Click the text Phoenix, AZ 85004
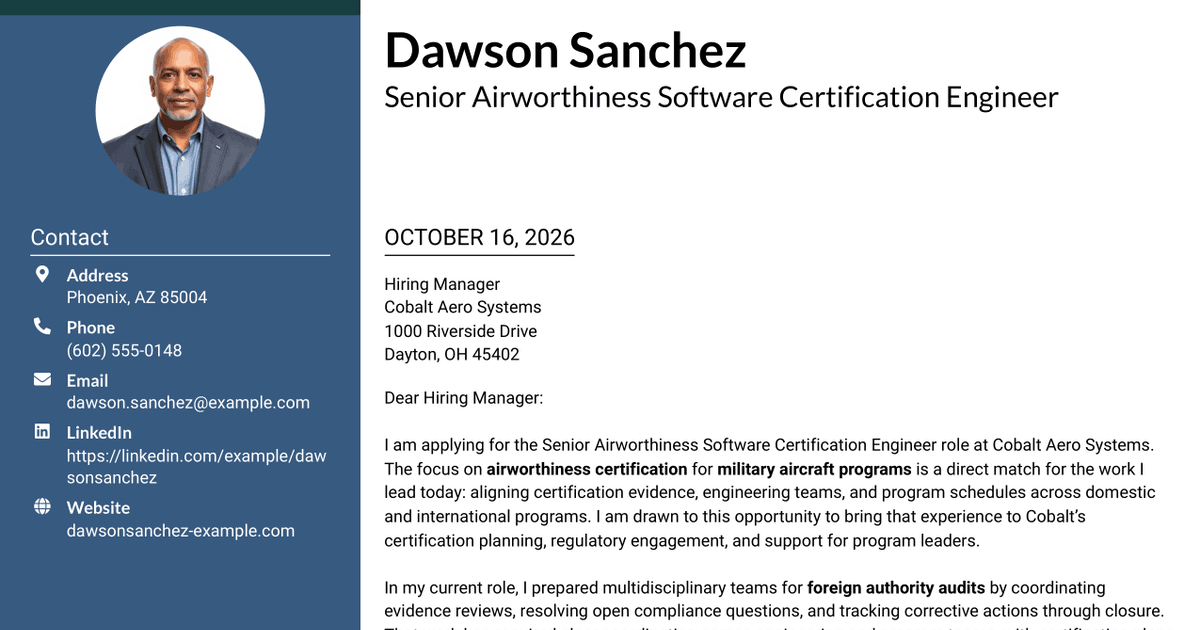Viewport: 1200px width, 630px height. [137, 297]
